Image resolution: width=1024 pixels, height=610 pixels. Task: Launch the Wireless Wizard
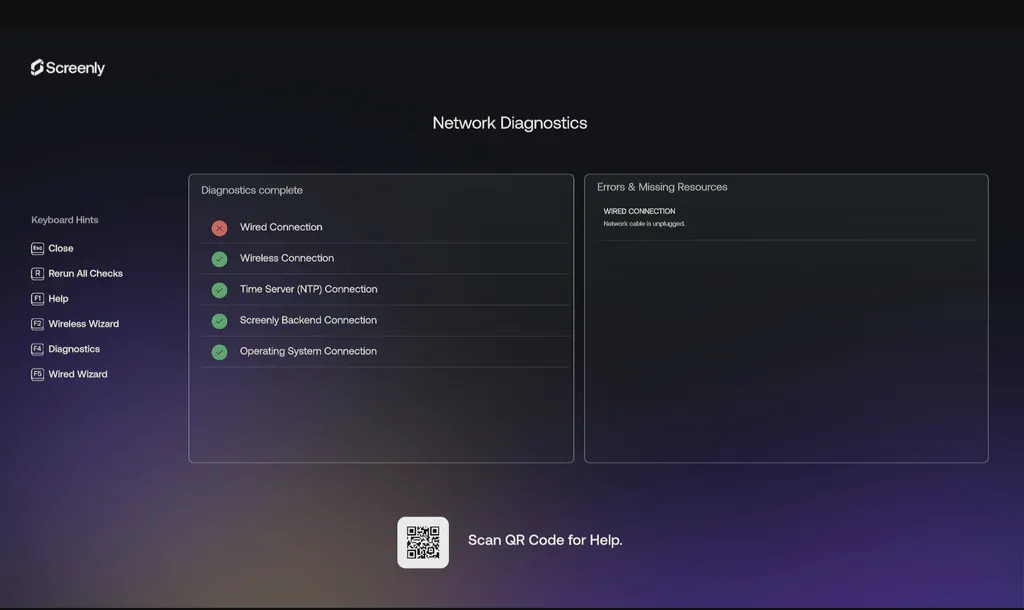[84, 324]
